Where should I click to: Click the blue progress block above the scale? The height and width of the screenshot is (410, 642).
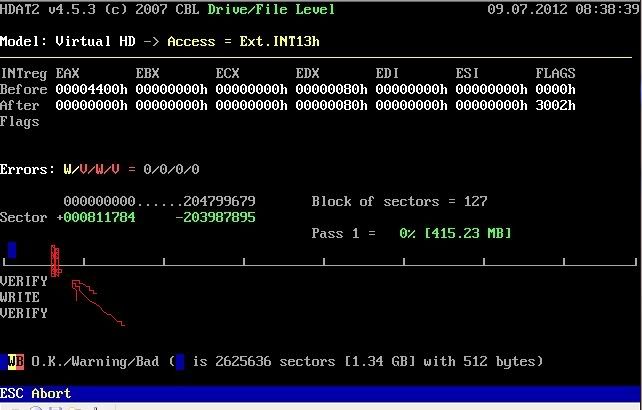point(12,250)
